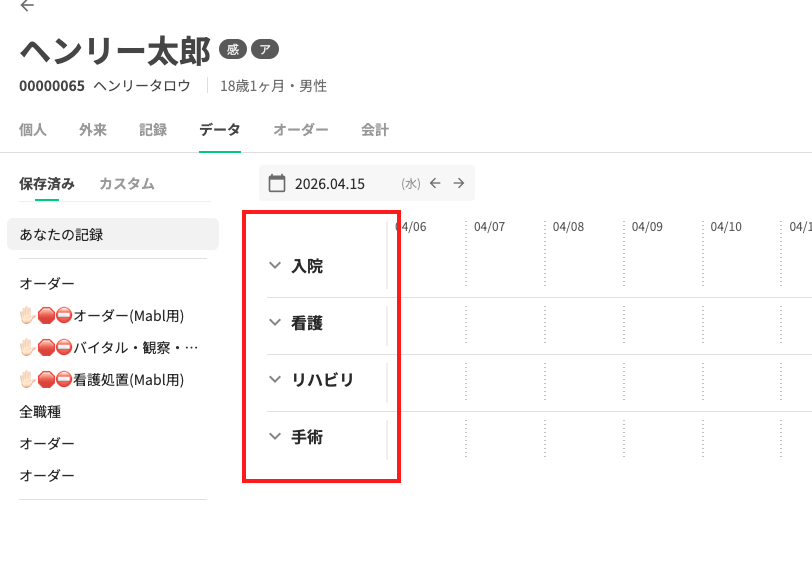The image size is (812, 575).
Task: Go to previous date with left arrow
Action: tap(436, 183)
